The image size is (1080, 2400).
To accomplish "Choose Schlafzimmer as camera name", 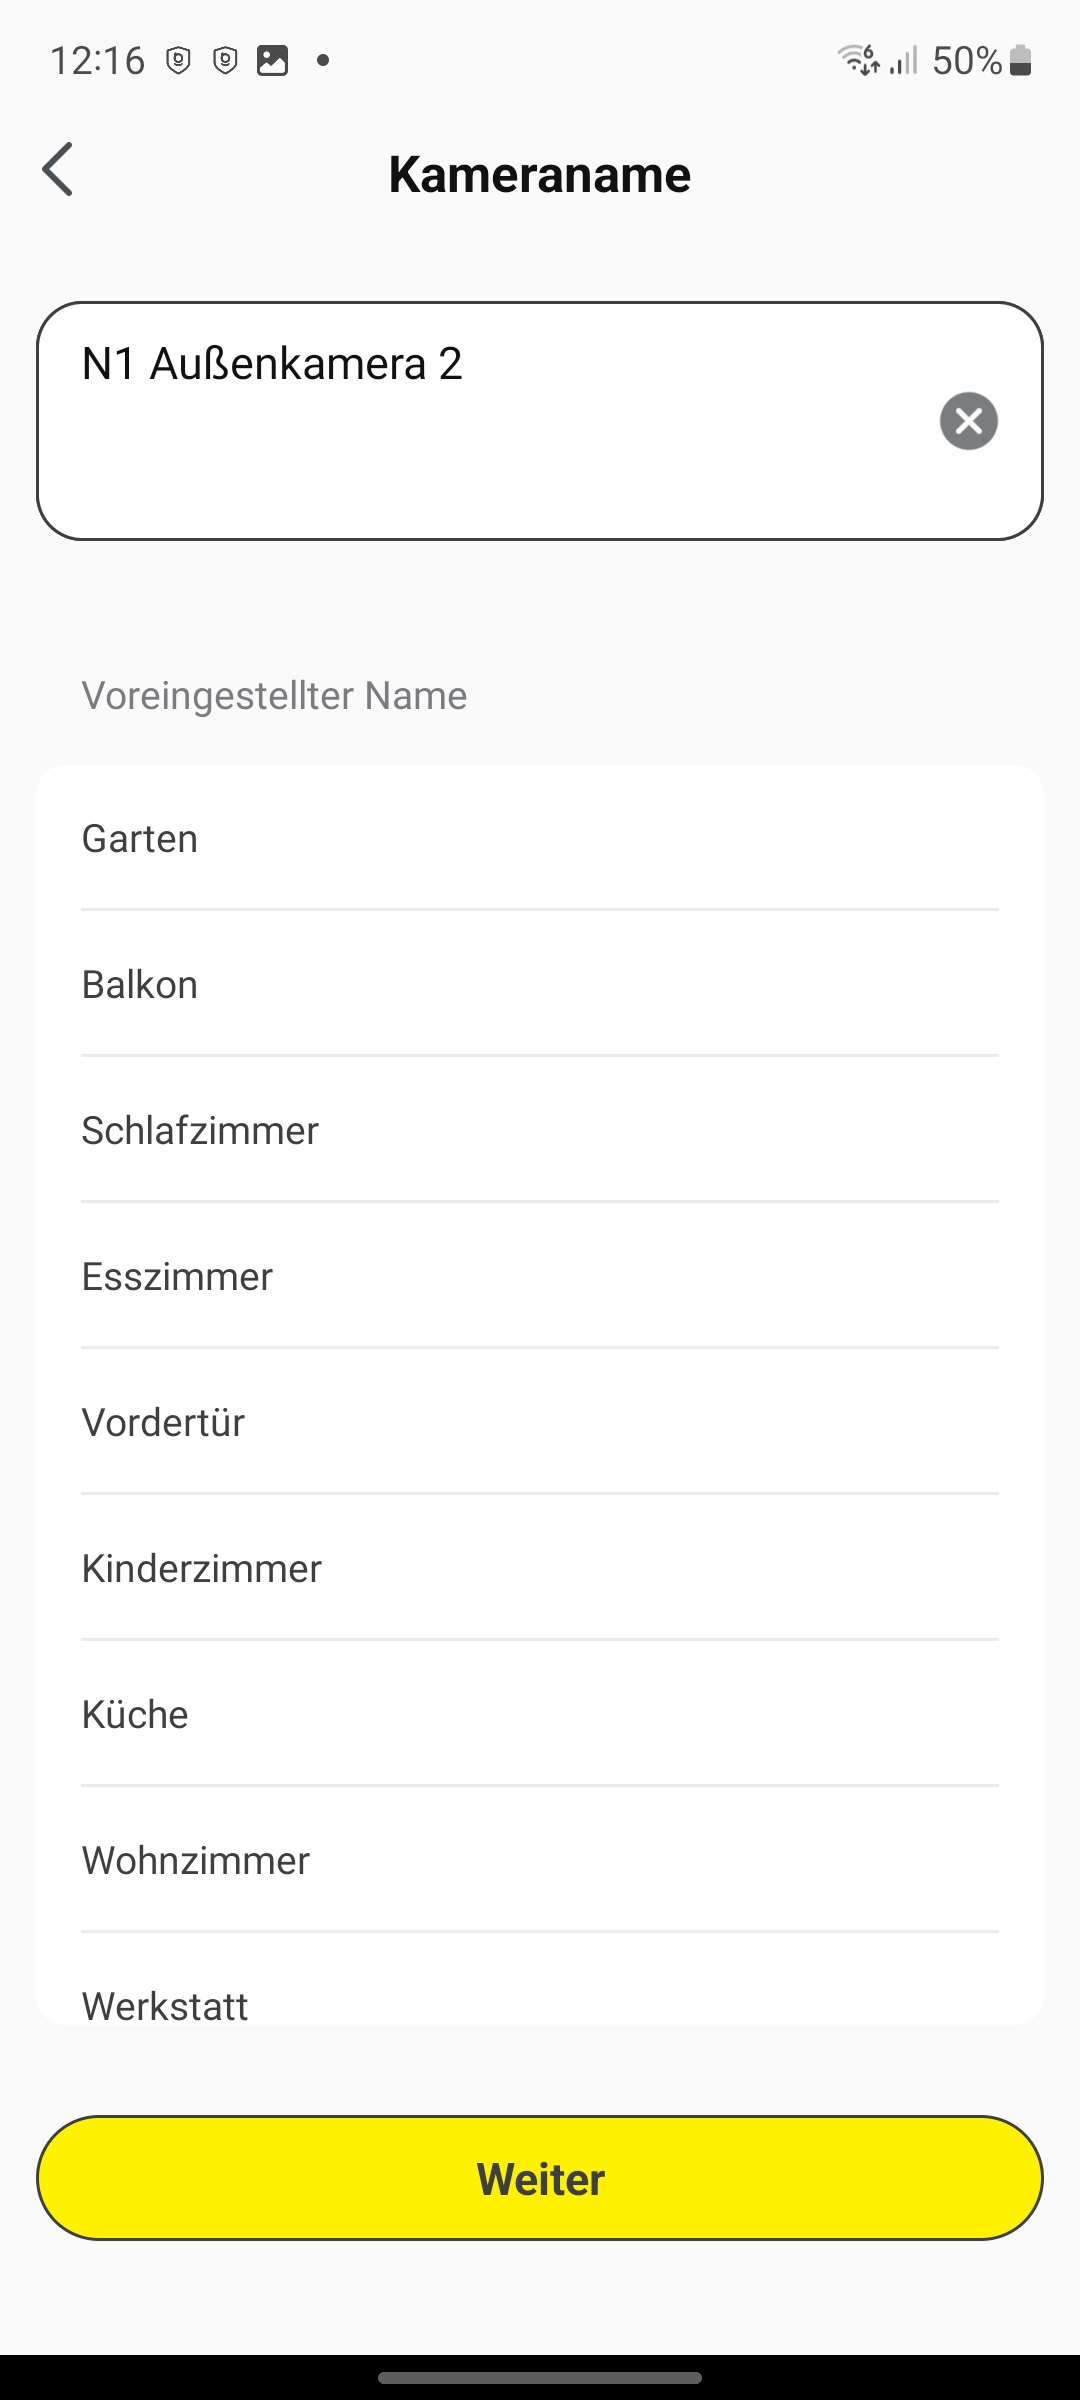I will point(540,1131).
